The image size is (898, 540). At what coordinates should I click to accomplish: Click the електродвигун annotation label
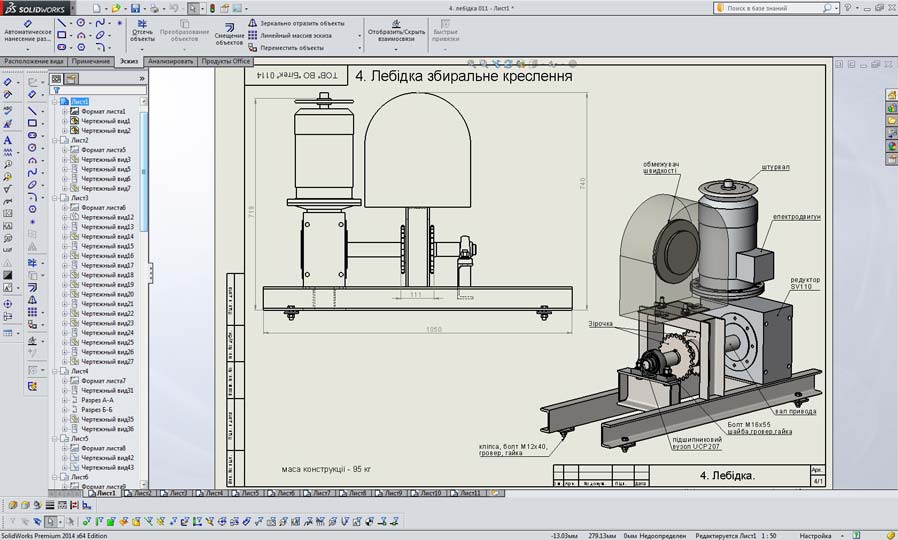(x=796, y=217)
